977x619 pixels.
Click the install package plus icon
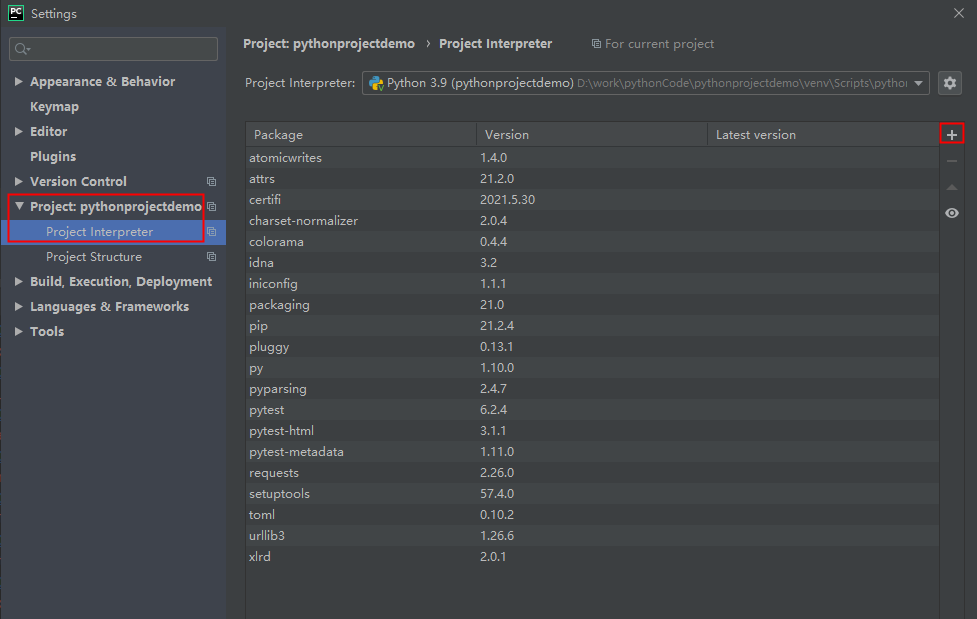pyautogui.click(x=951, y=134)
